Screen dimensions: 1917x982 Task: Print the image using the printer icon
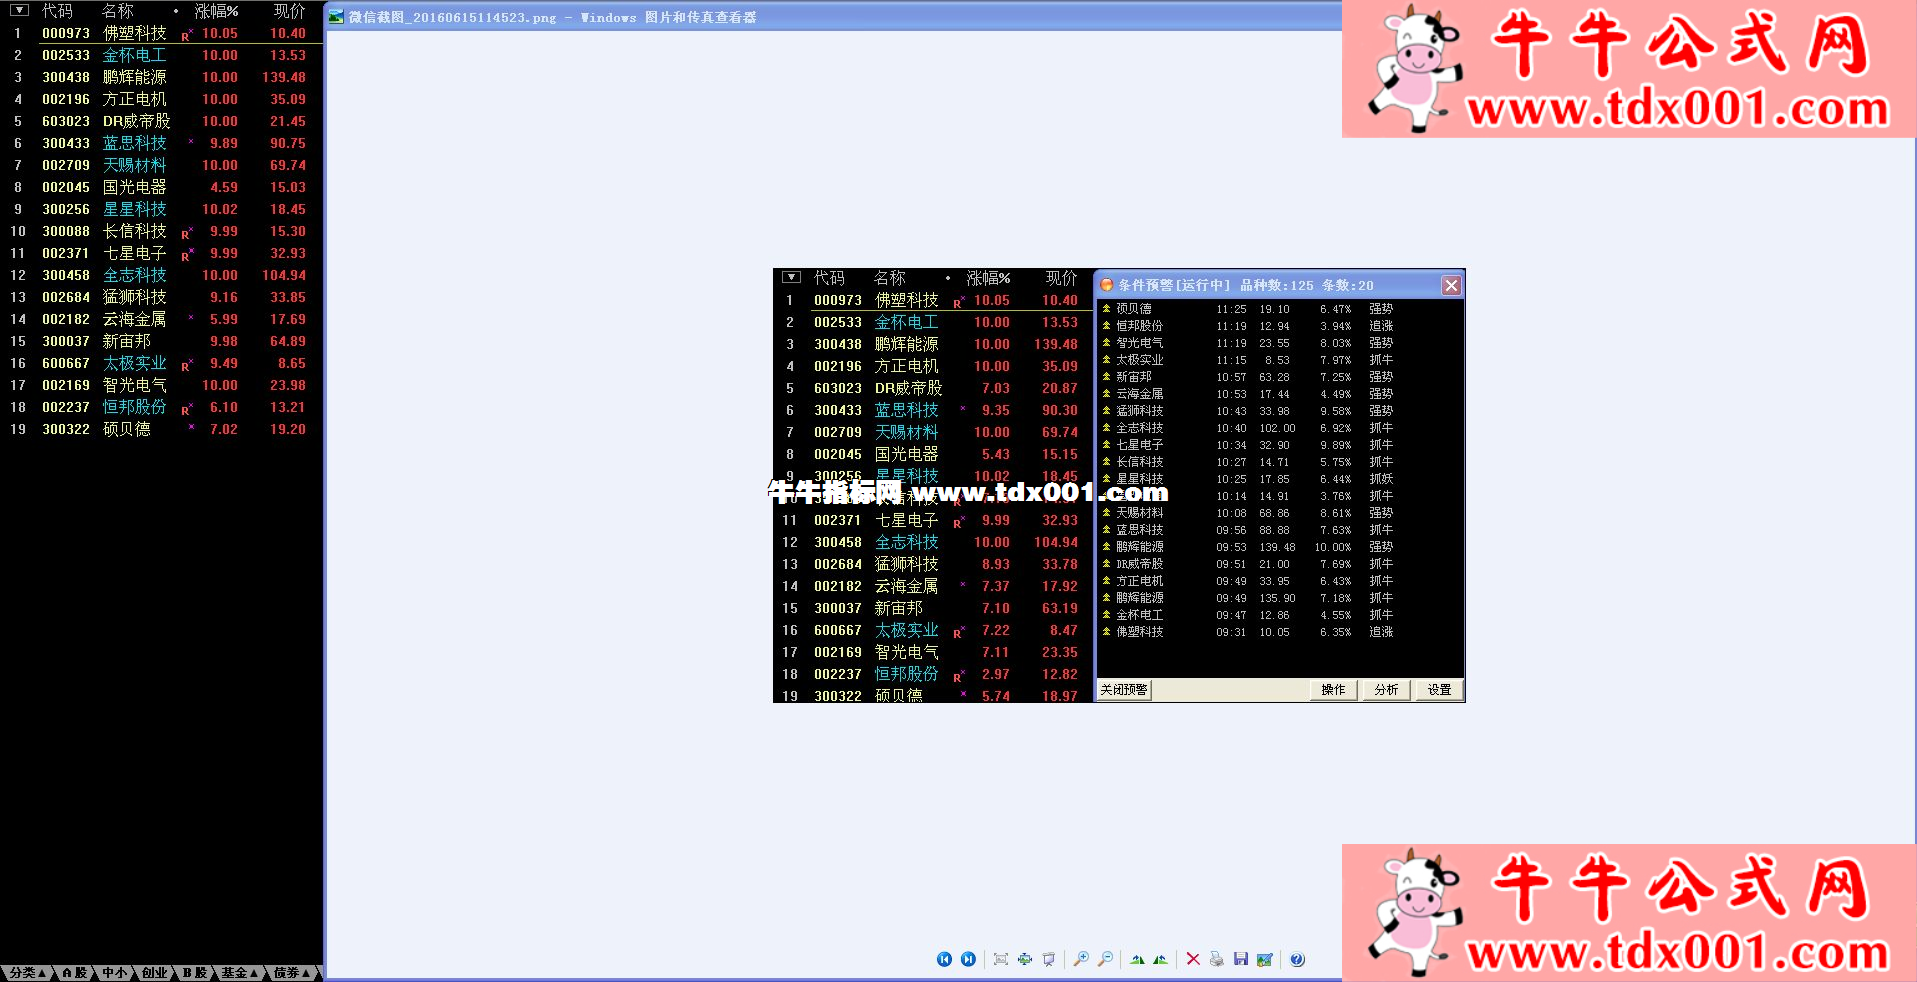point(1217,959)
